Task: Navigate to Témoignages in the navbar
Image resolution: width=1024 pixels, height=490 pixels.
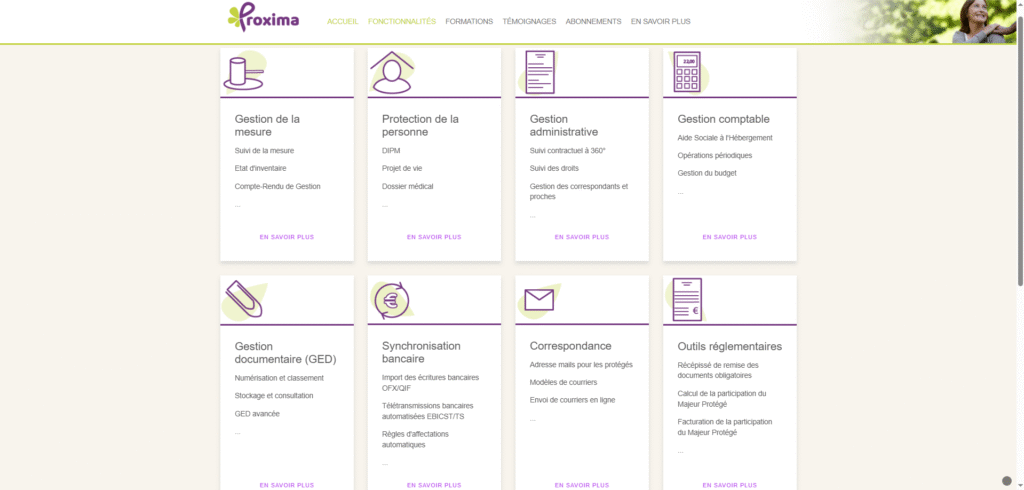Action: [x=529, y=21]
